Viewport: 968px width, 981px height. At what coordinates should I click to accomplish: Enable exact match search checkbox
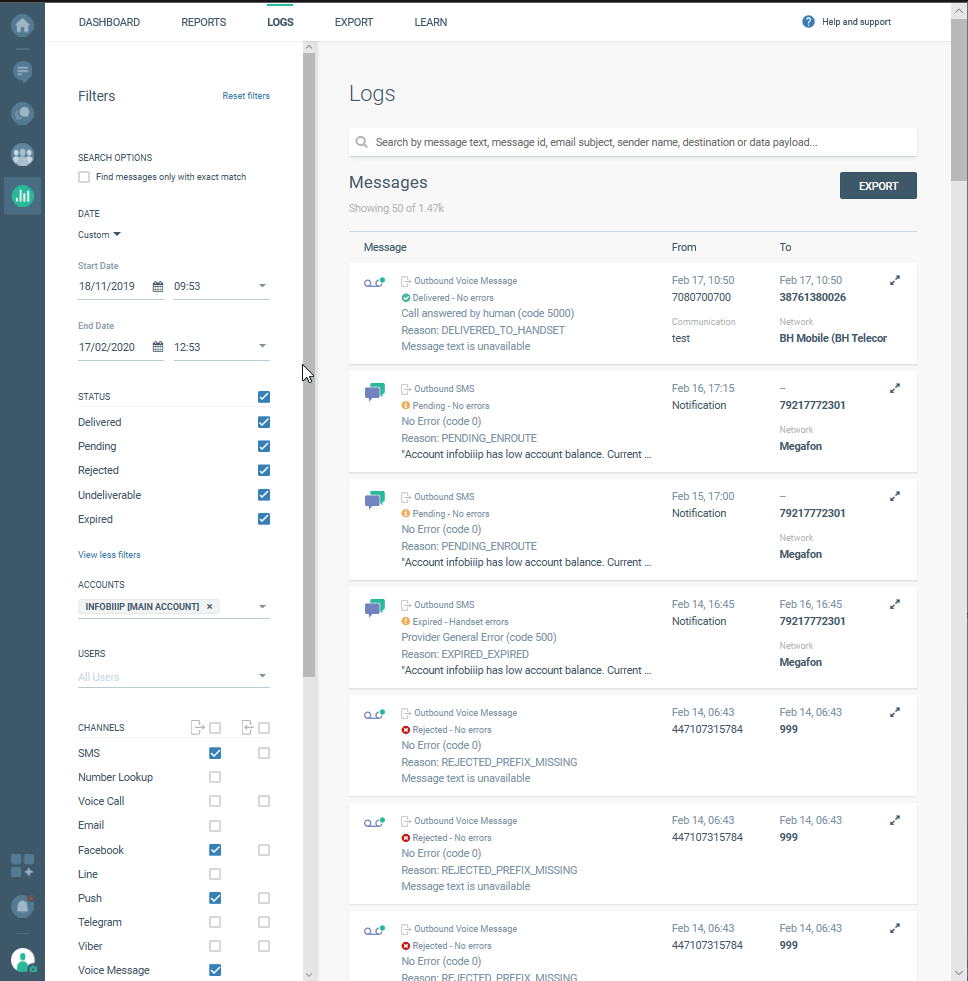[x=84, y=177]
